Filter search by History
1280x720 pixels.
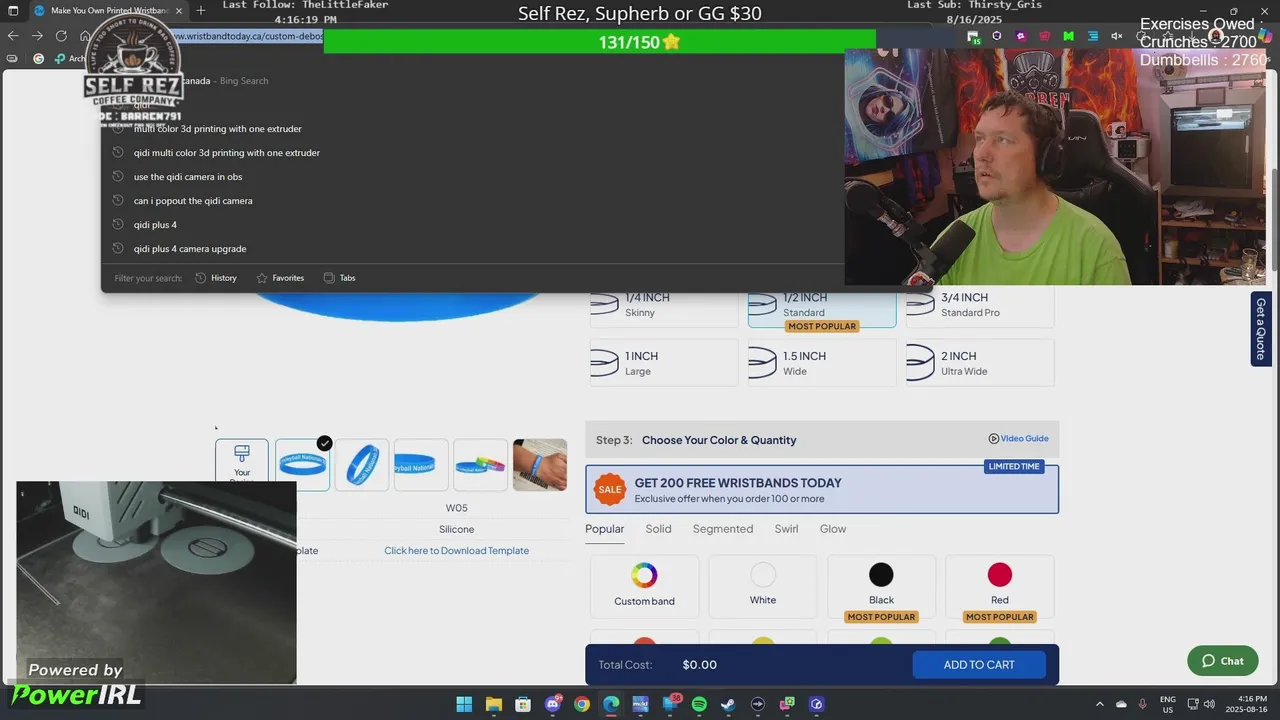click(x=216, y=278)
